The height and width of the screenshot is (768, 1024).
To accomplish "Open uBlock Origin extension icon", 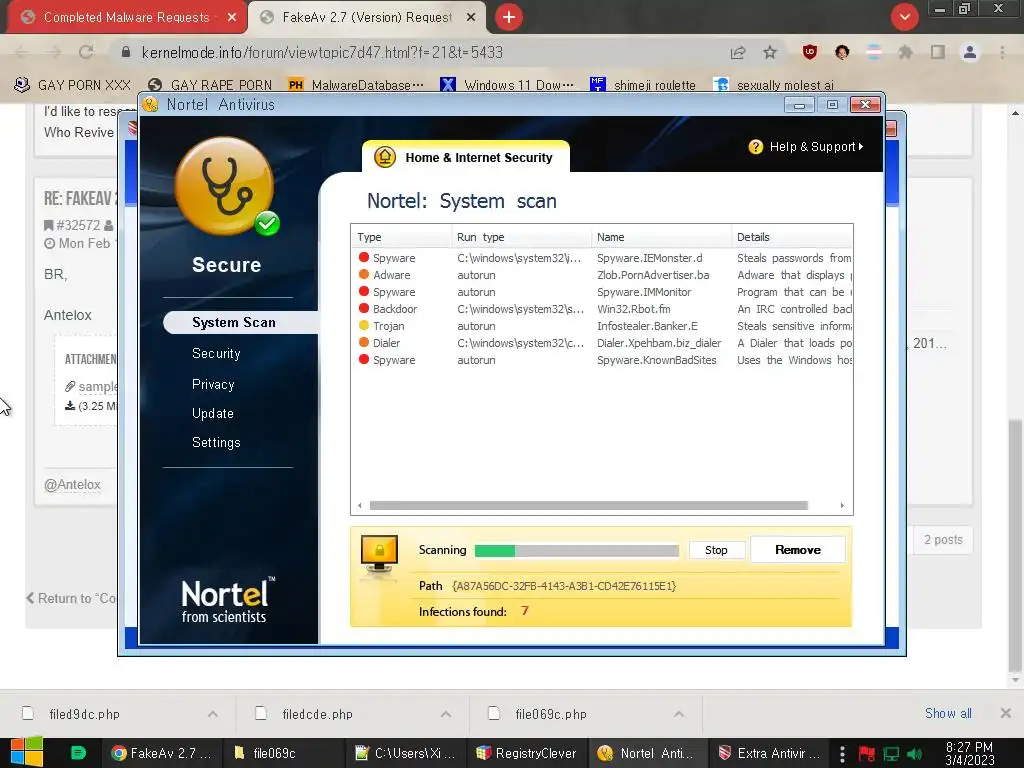I will point(810,52).
